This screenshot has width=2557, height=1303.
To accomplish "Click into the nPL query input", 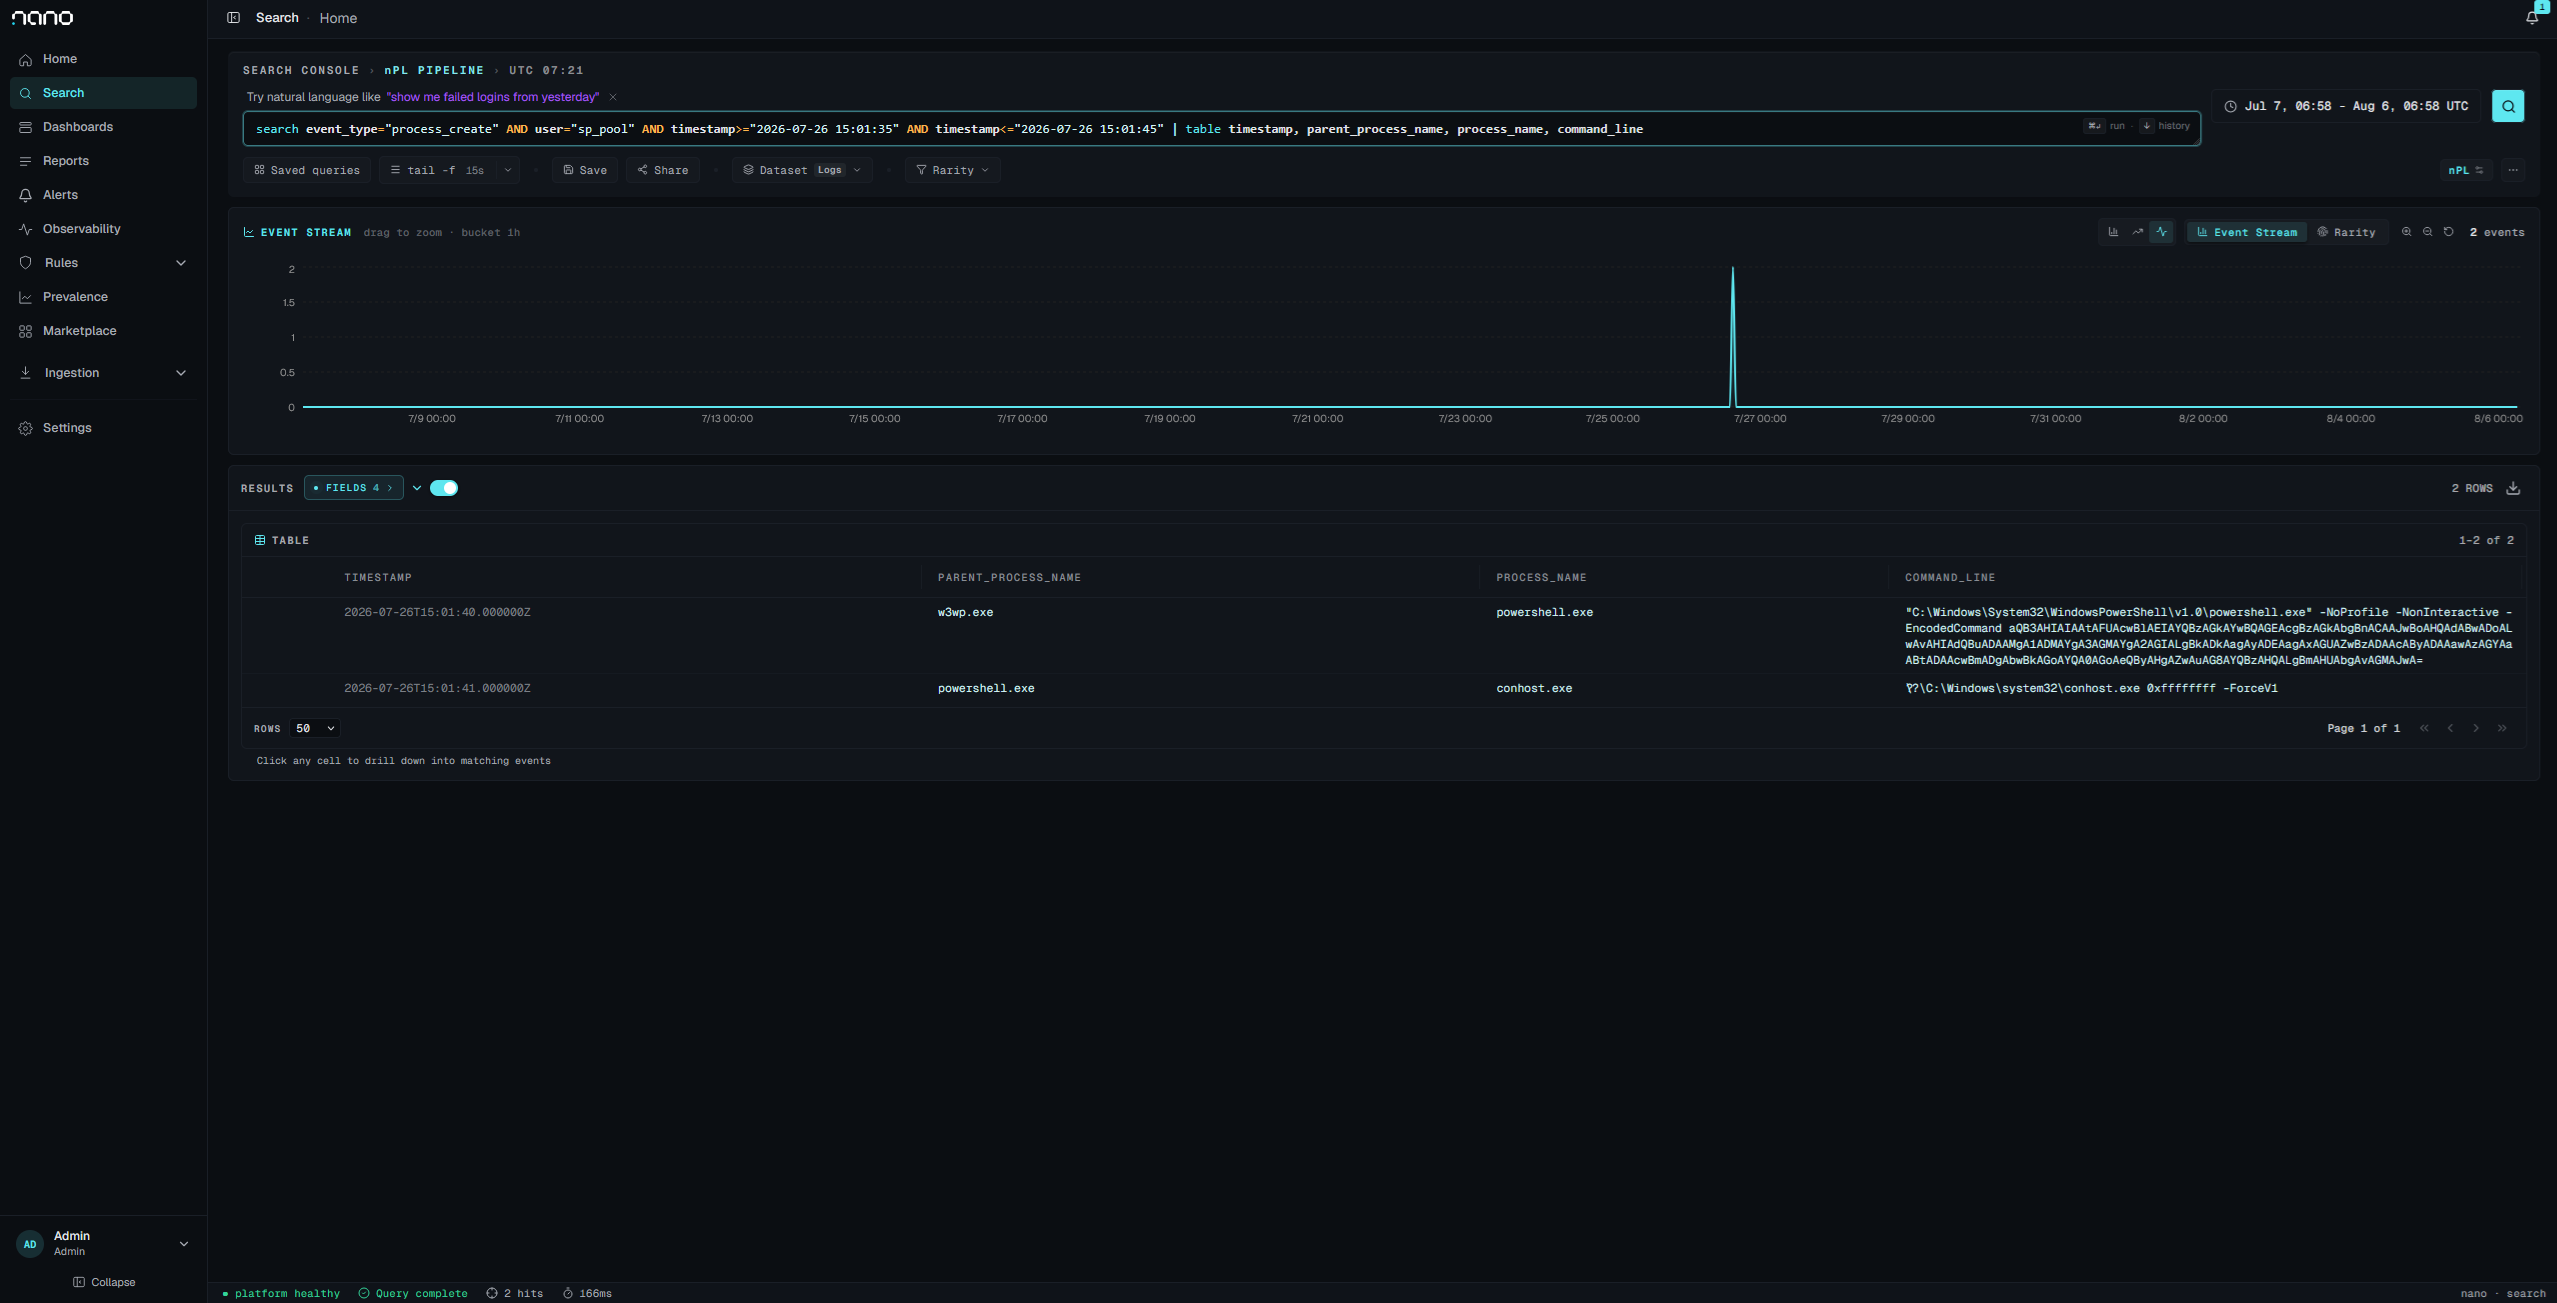I will click(x=1221, y=129).
